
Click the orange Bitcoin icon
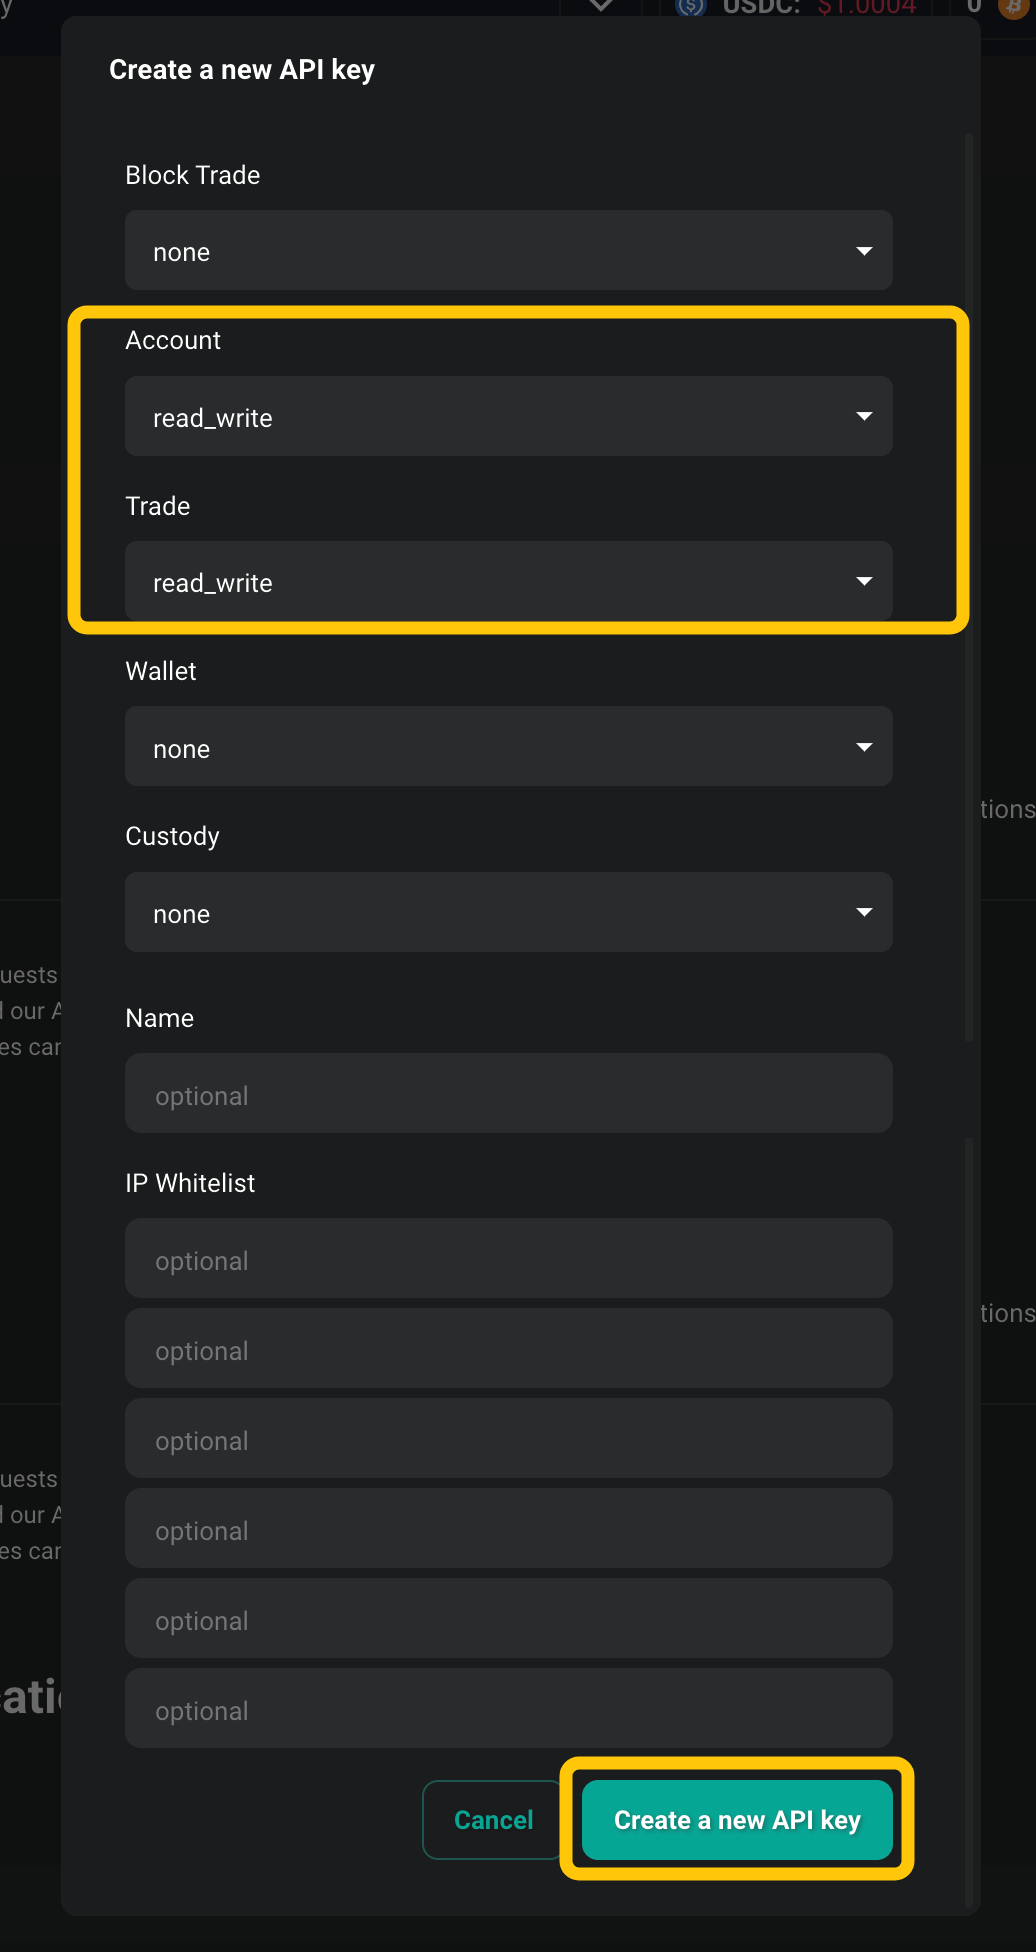(1014, 7)
